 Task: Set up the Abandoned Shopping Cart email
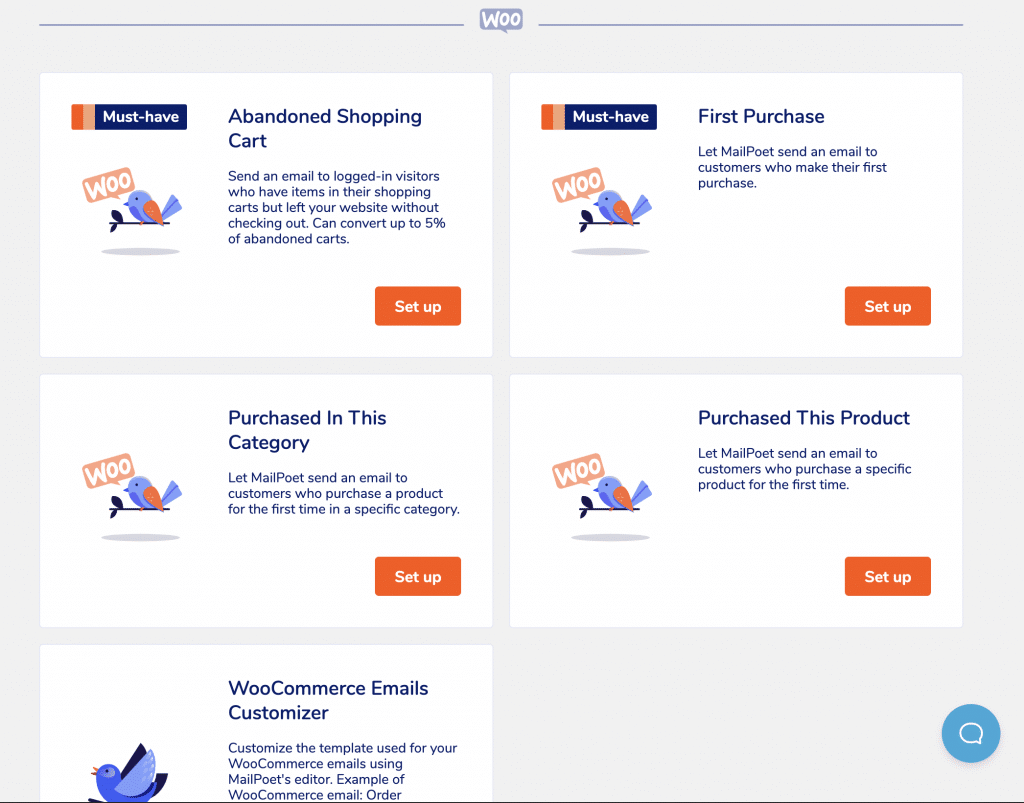(x=417, y=306)
